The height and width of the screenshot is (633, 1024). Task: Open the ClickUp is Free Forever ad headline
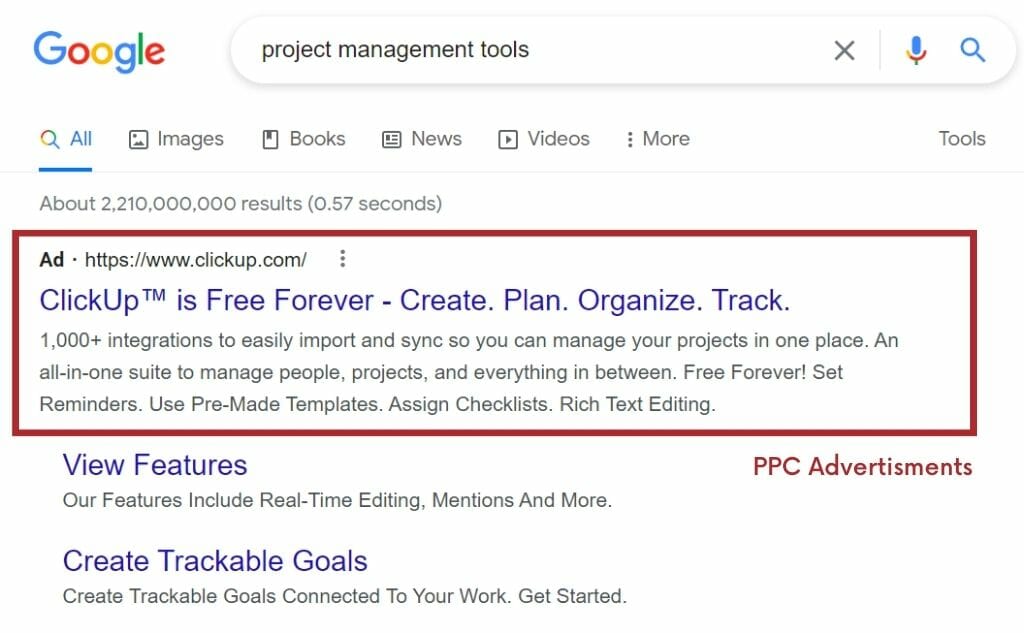tap(414, 300)
